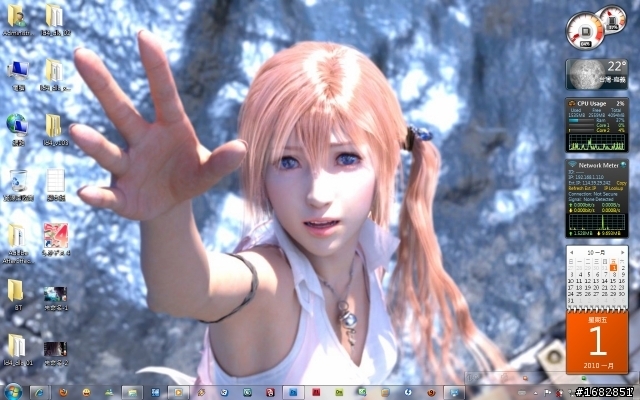
Task: Click the large CPU meter gauge gadget
Action: pos(585,31)
